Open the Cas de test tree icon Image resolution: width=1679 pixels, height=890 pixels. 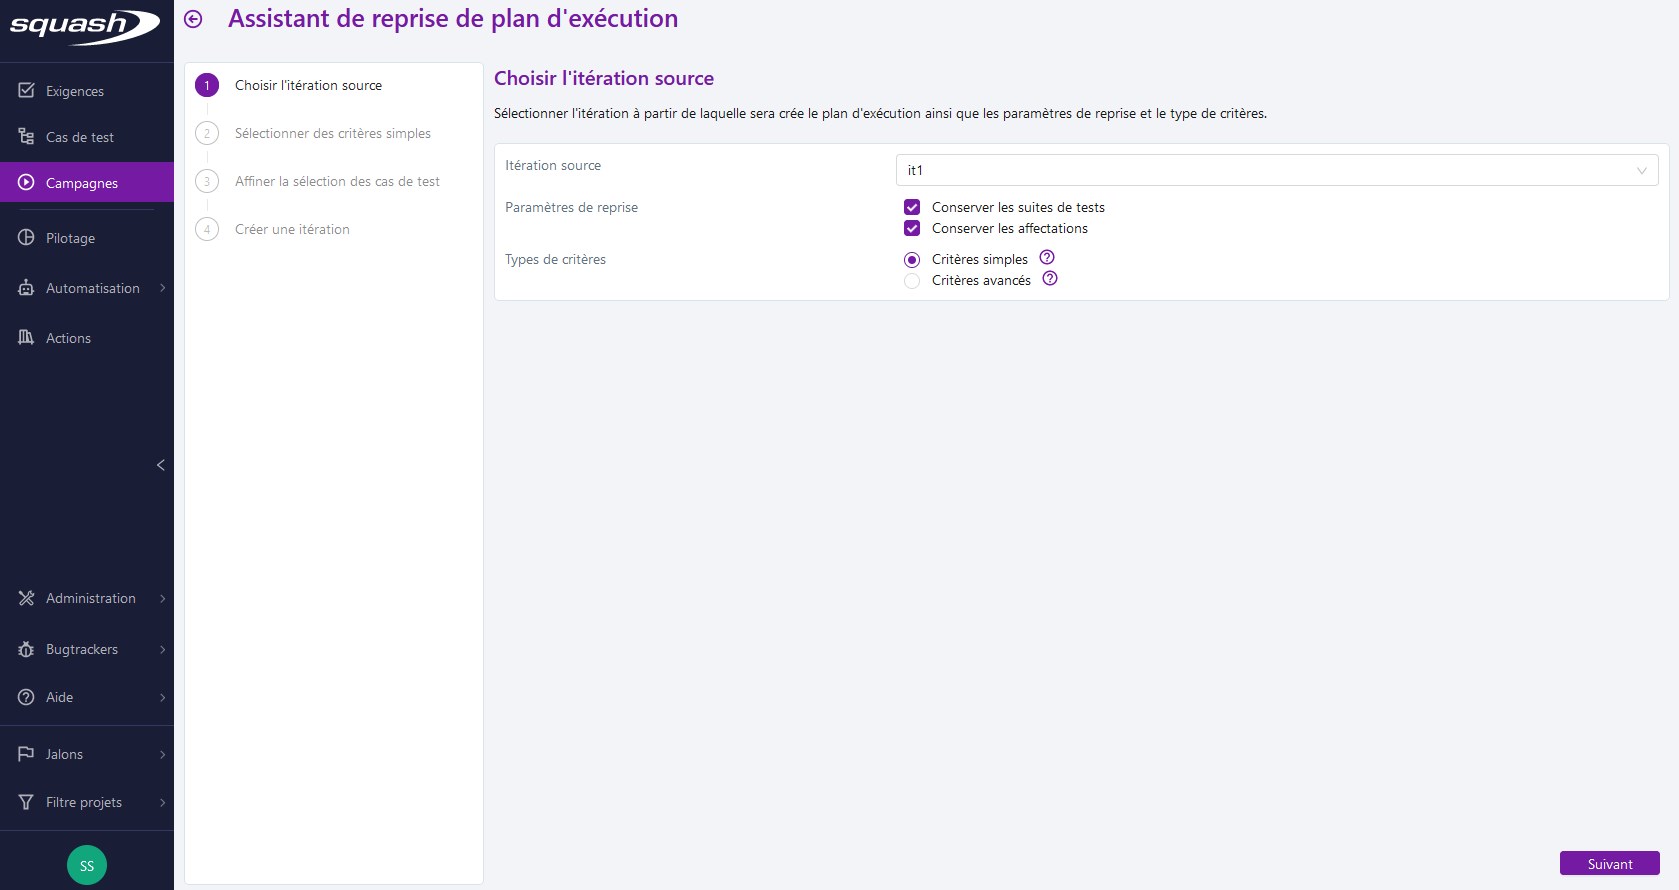pos(26,137)
